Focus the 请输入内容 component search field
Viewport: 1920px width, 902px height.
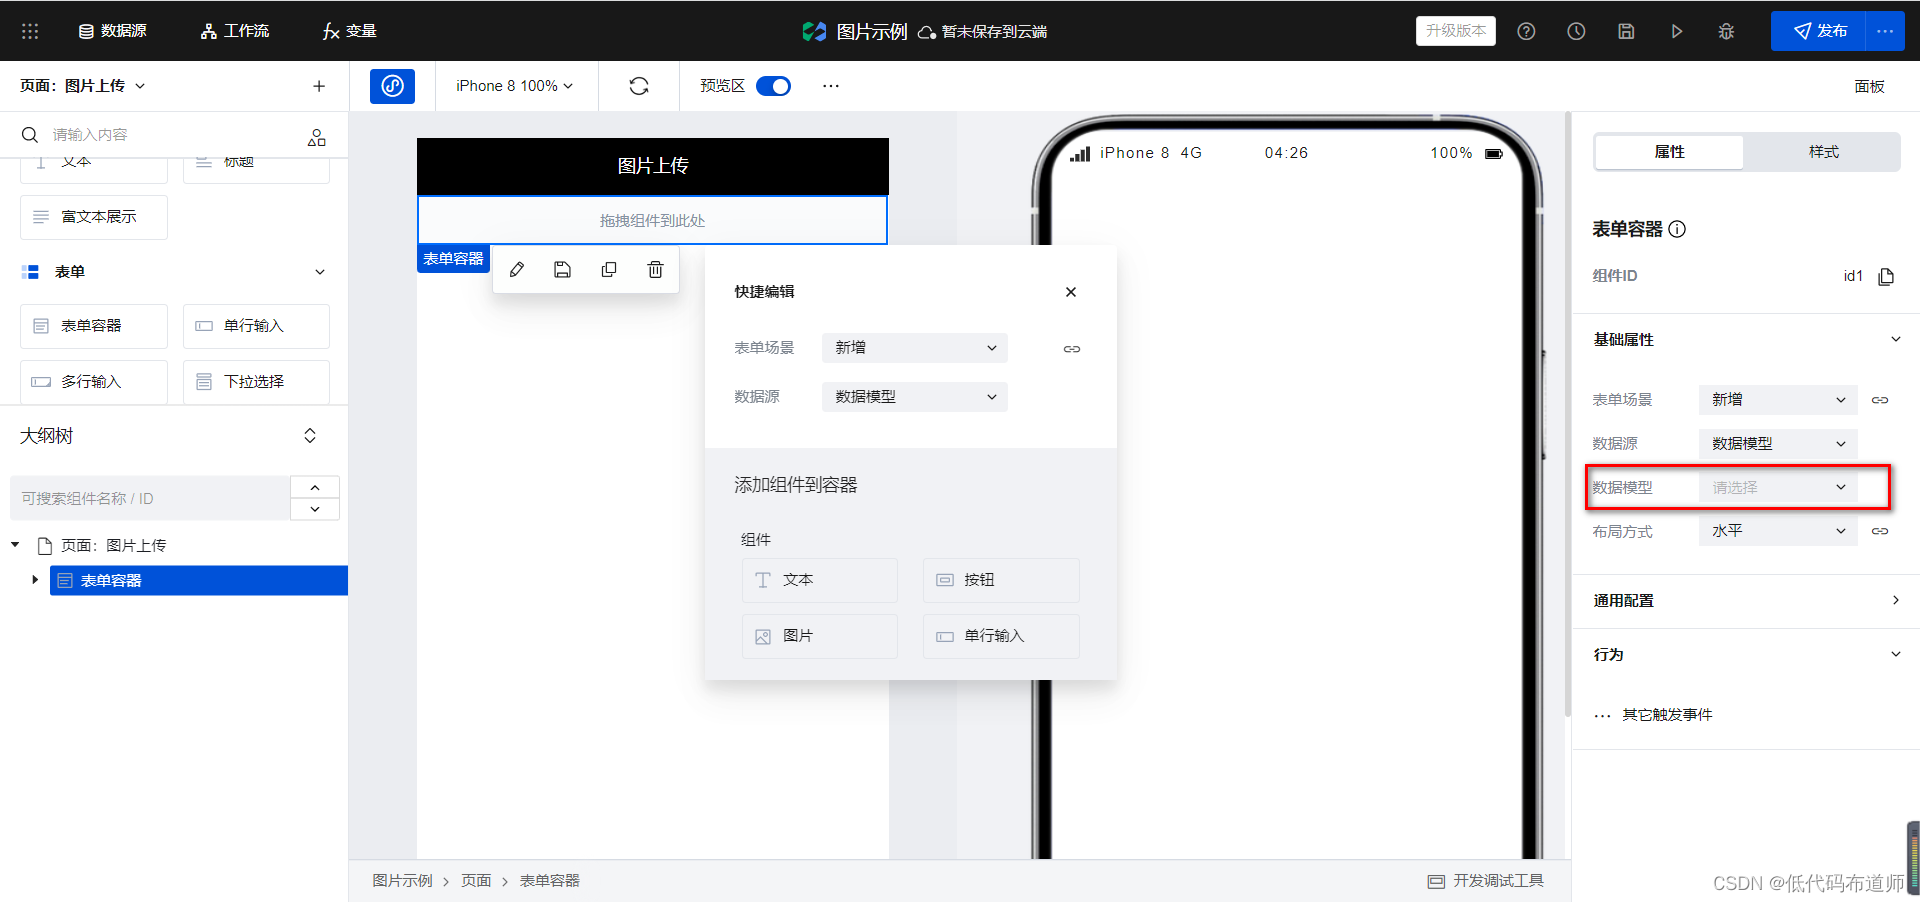point(160,135)
